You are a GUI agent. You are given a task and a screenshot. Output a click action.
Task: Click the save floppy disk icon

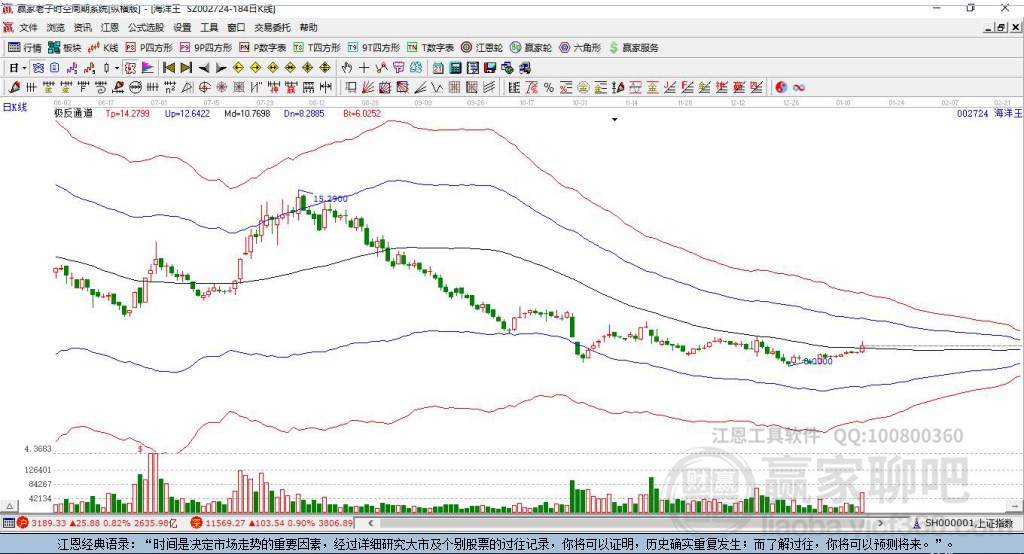pos(490,68)
